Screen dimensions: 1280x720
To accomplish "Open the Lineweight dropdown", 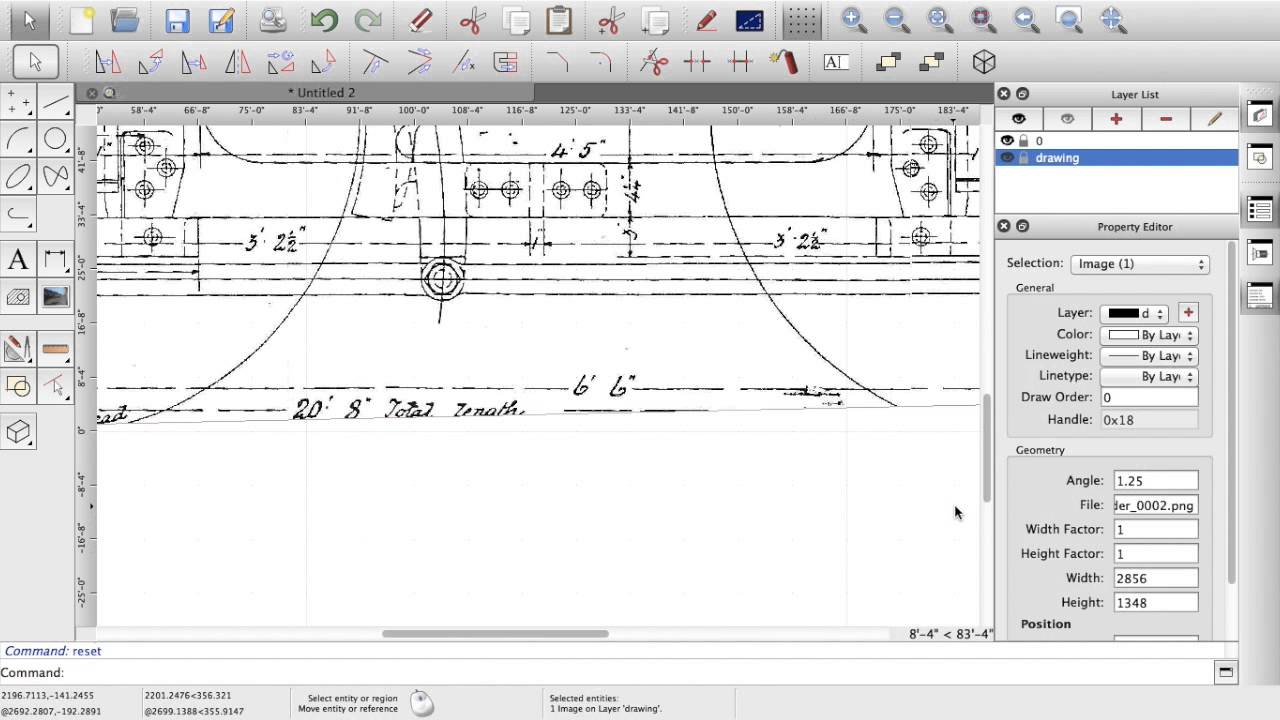I will (x=1148, y=356).
